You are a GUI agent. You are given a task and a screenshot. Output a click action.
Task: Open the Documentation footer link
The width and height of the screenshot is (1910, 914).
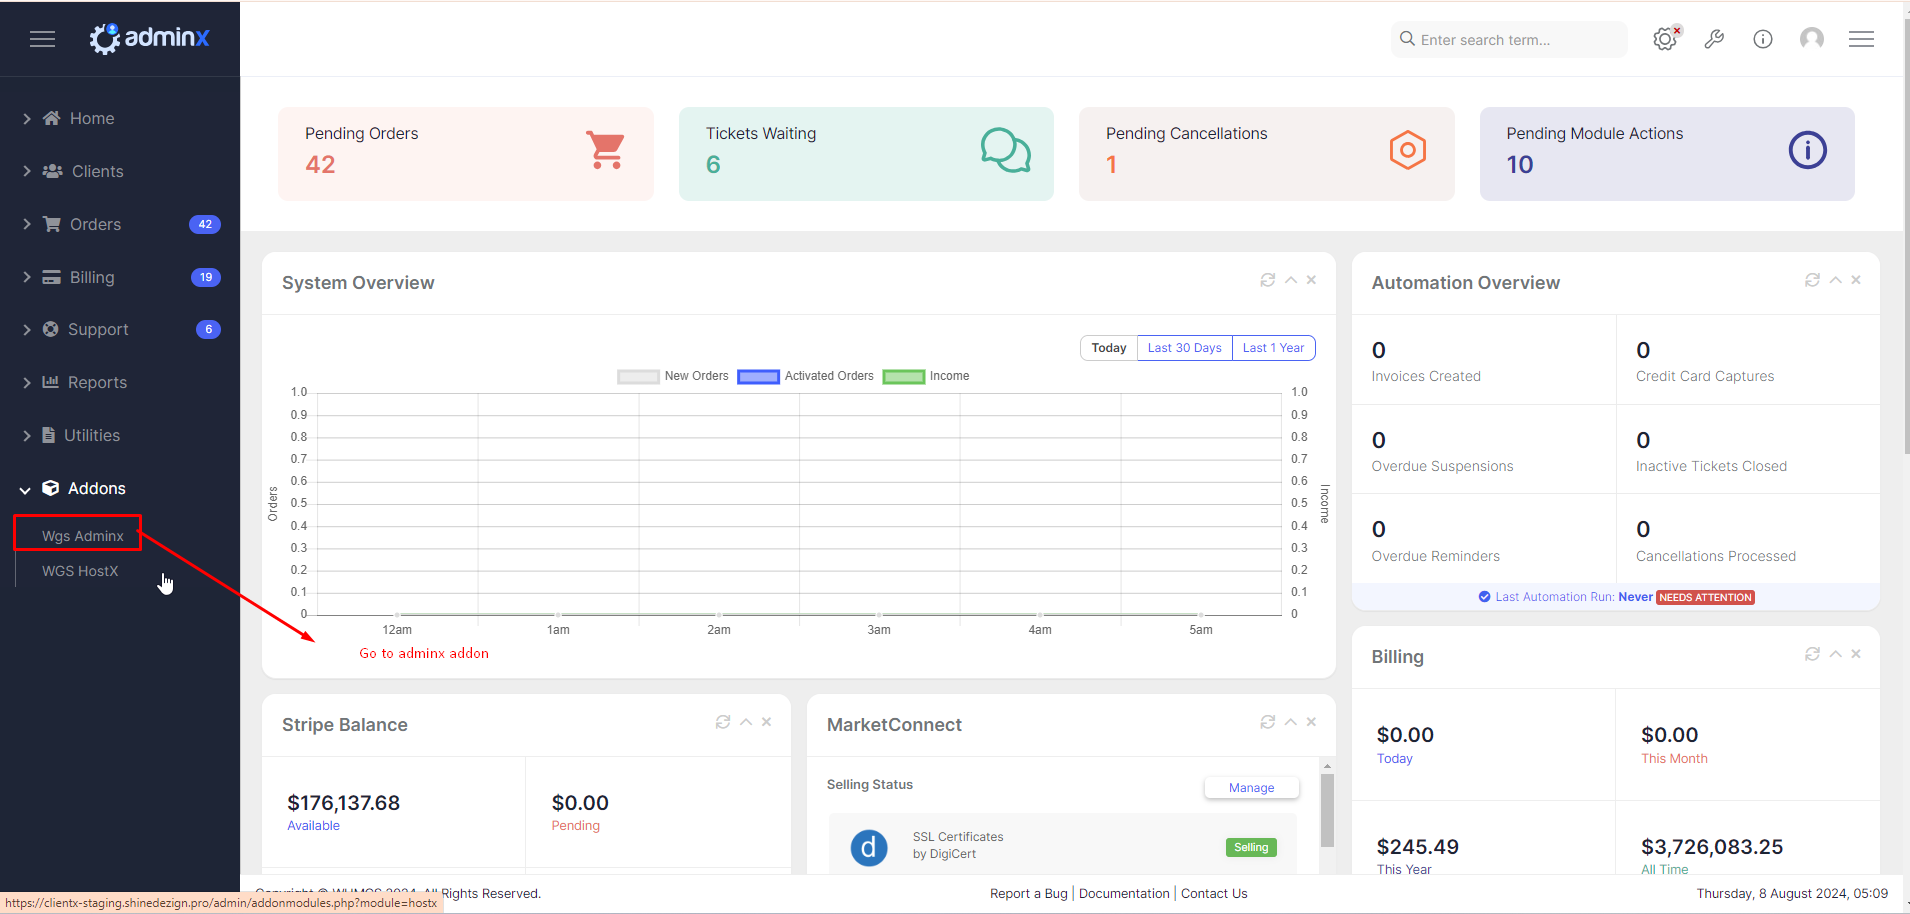(x=1124, y=893)
